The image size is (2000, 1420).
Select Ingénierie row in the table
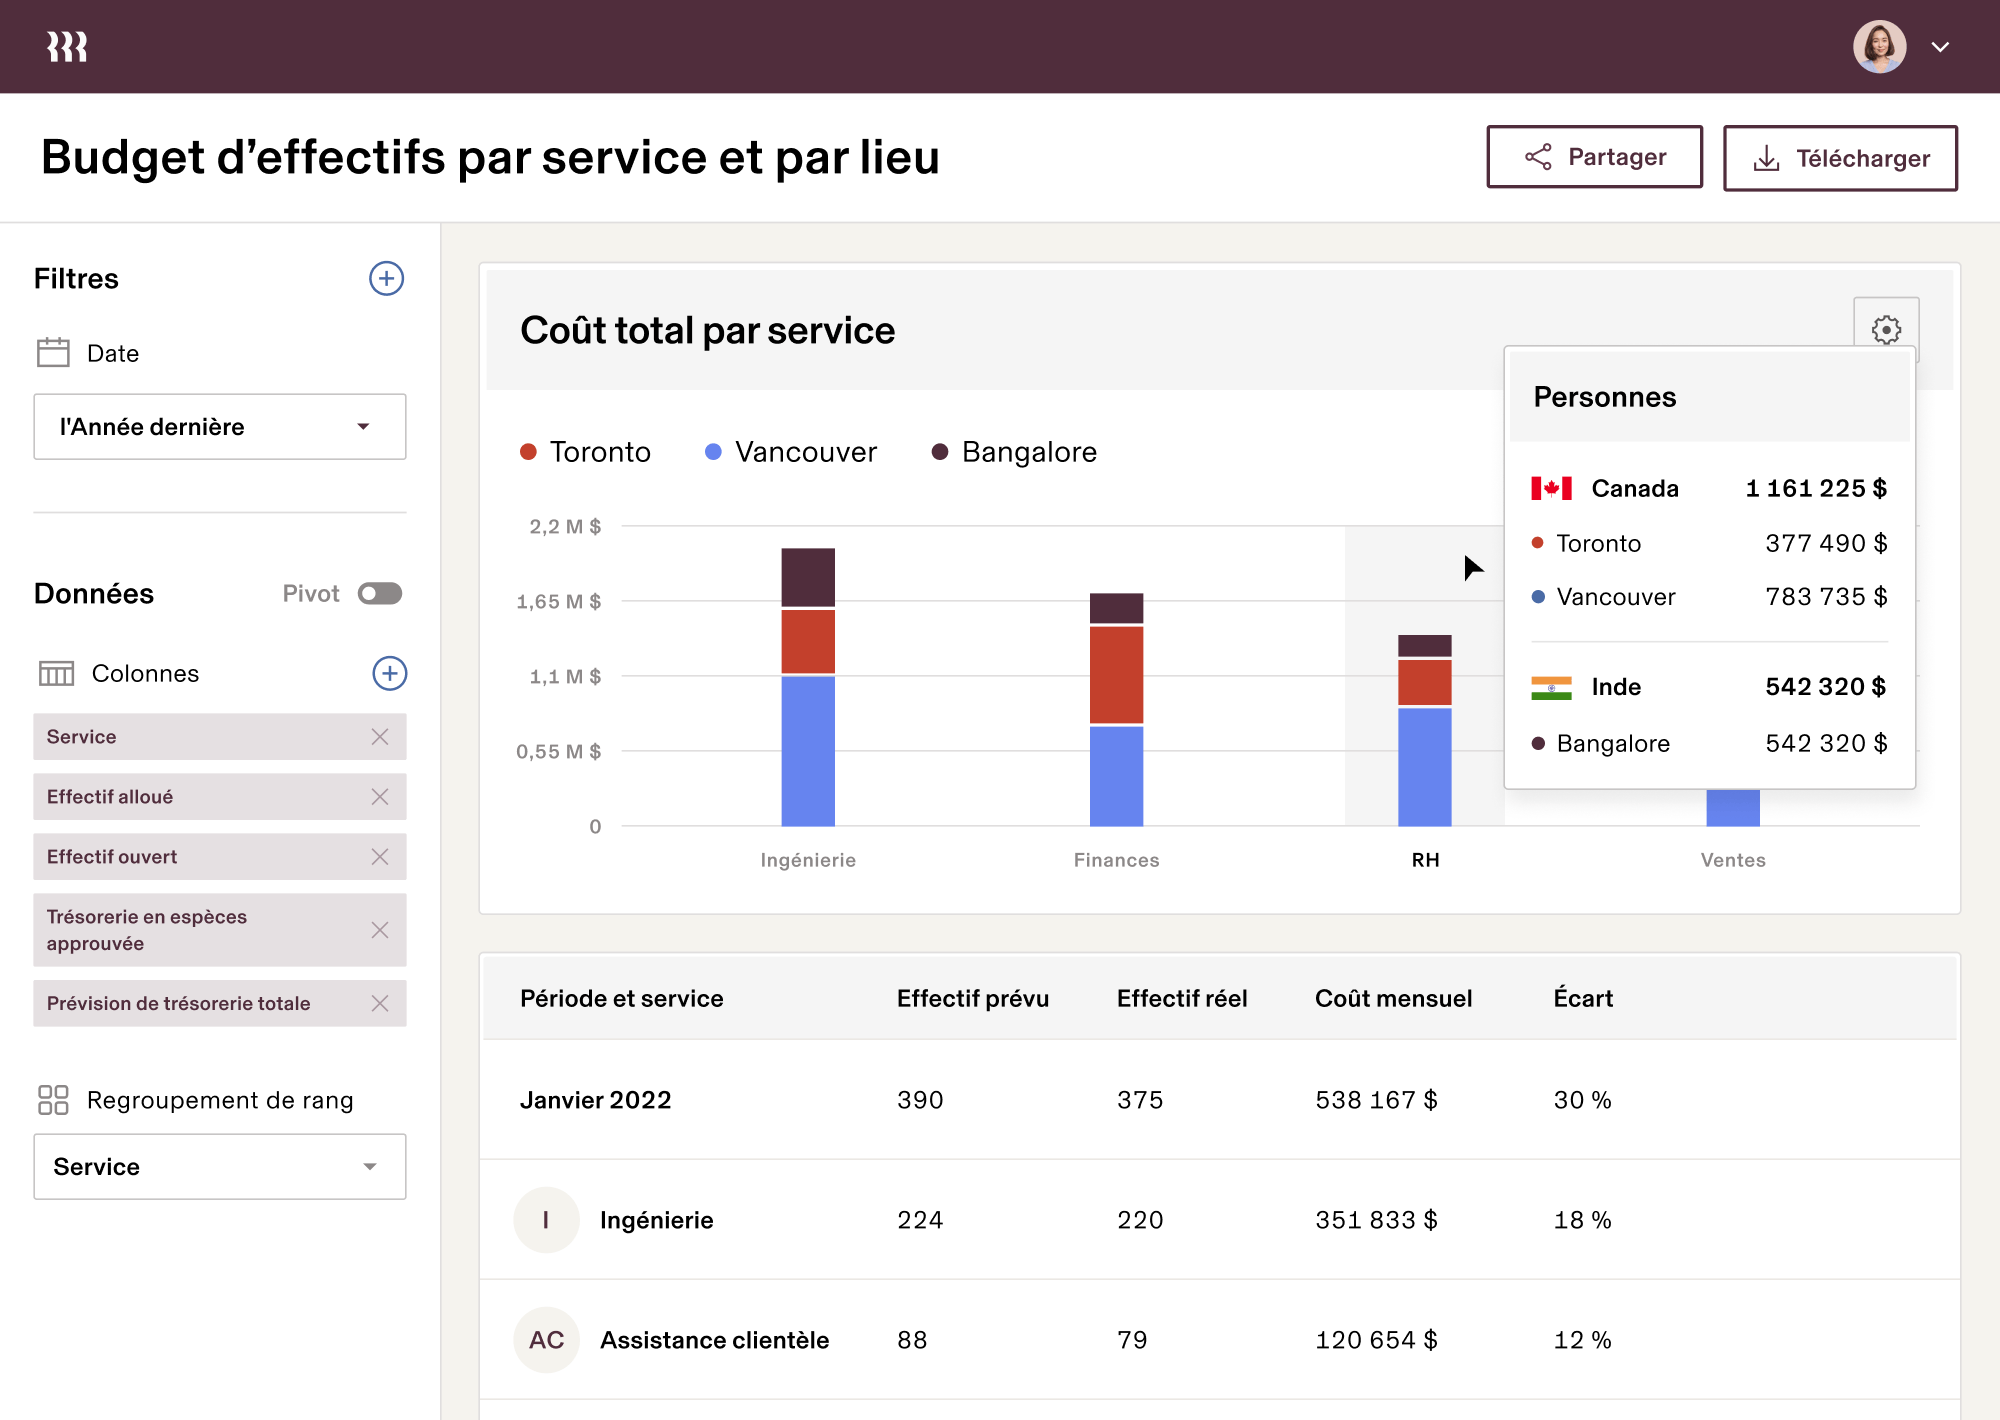click(x=657, y=1220)
